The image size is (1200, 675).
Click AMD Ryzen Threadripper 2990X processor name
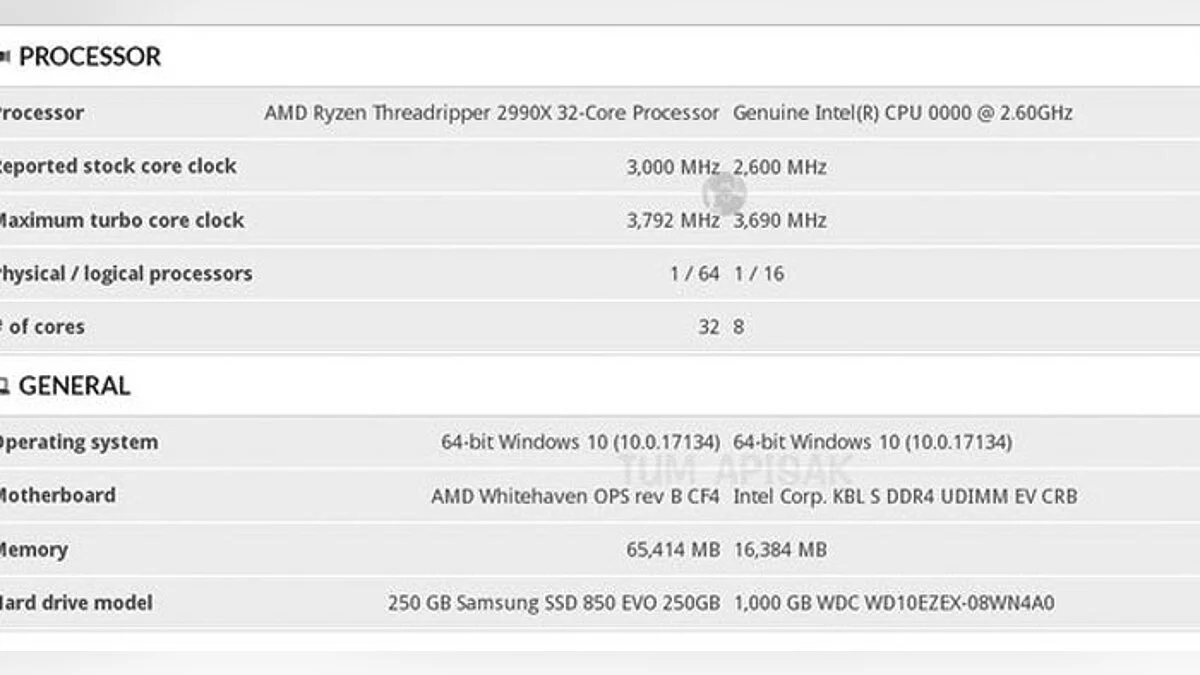[491, 113]
